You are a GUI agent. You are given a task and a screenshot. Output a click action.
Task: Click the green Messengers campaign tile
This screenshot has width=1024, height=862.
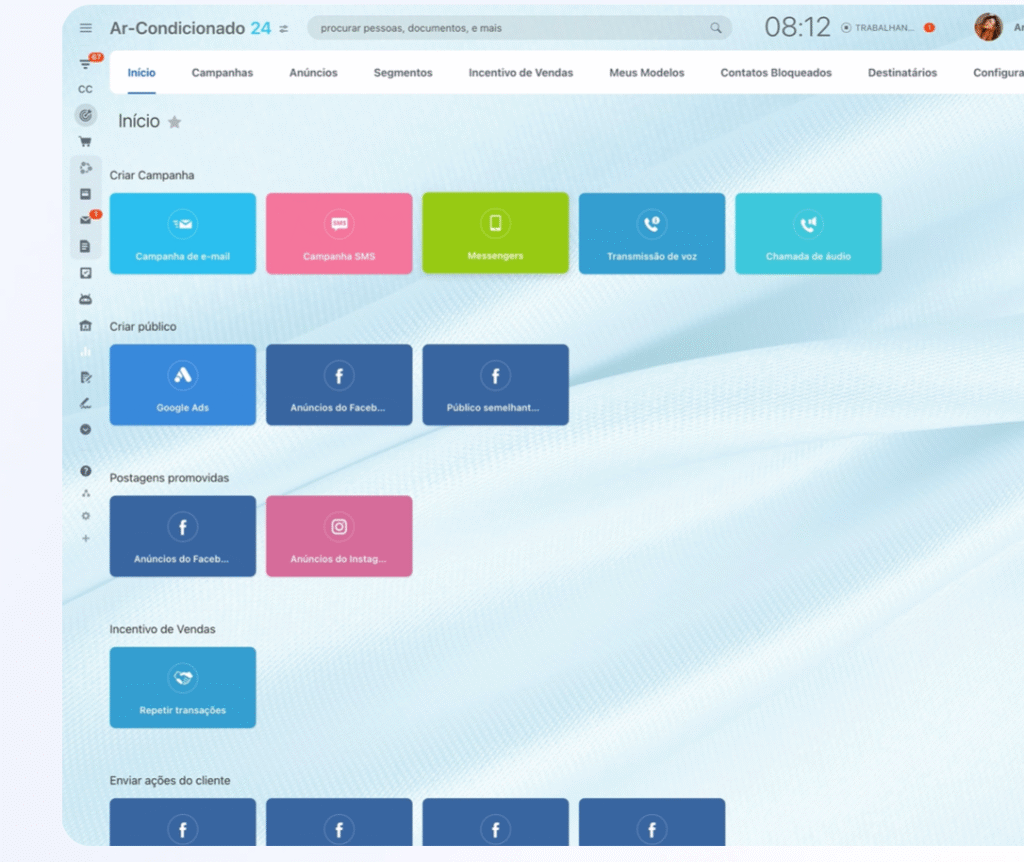pyautogui.click(x=495, y=233)
